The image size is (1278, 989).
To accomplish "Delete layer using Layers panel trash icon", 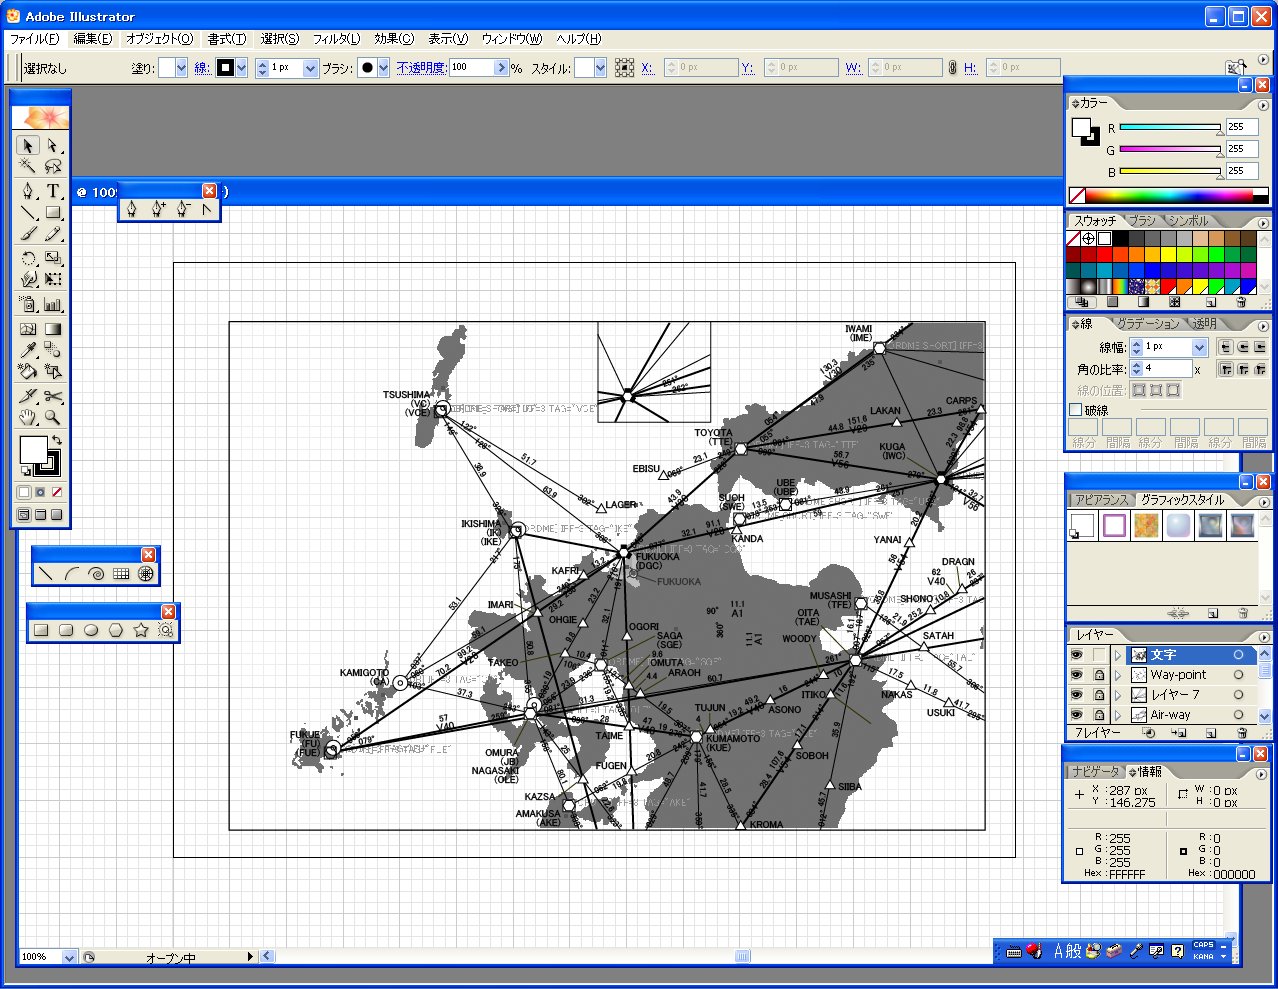I will [1242, 733].
